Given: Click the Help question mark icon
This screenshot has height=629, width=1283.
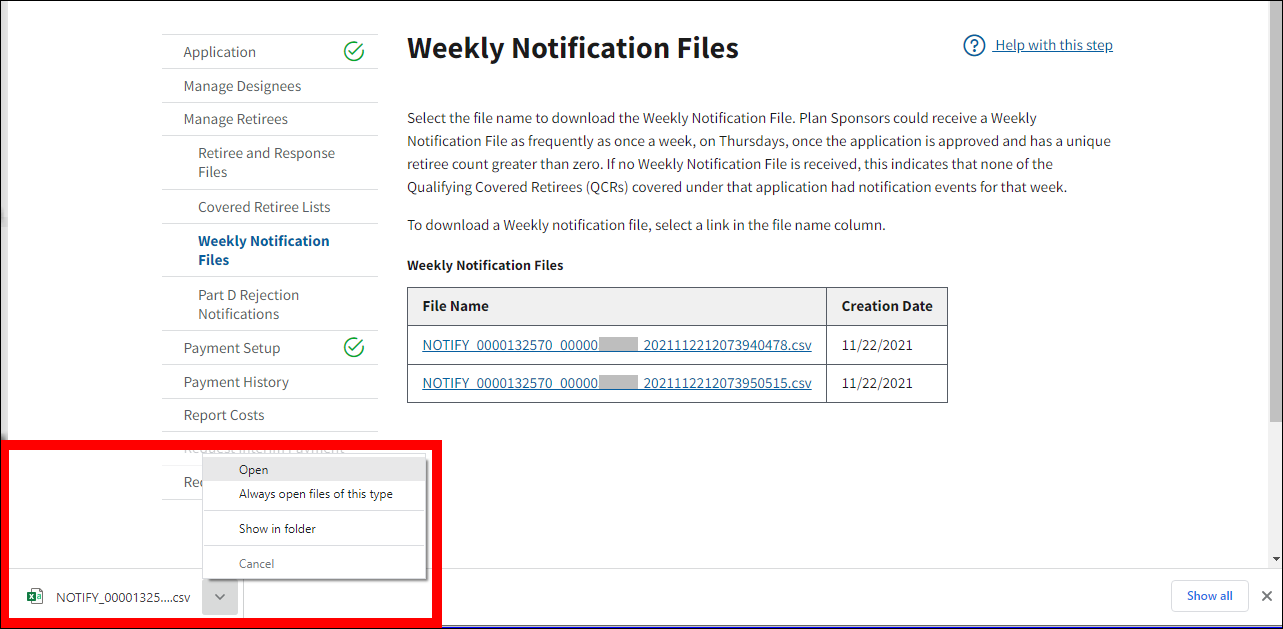Looking at the screenshot, I should pyautogui.click(x=974, y=46).
